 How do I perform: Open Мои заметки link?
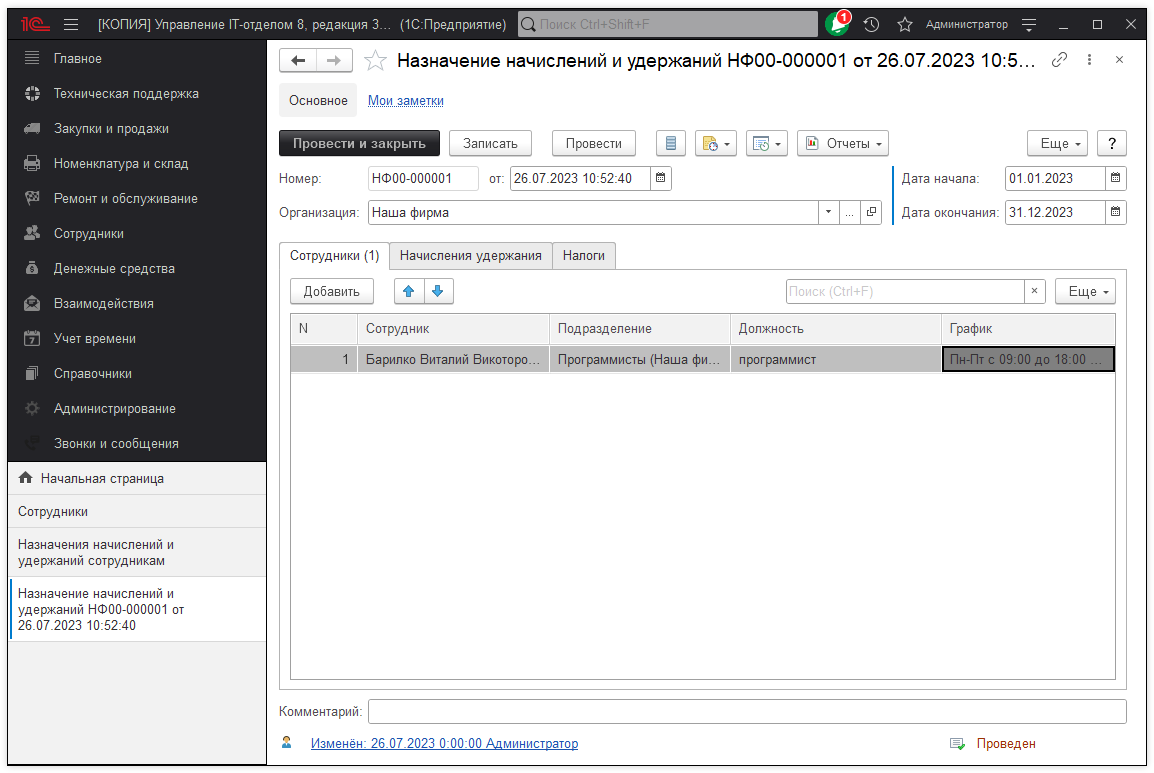pos(406,101)
